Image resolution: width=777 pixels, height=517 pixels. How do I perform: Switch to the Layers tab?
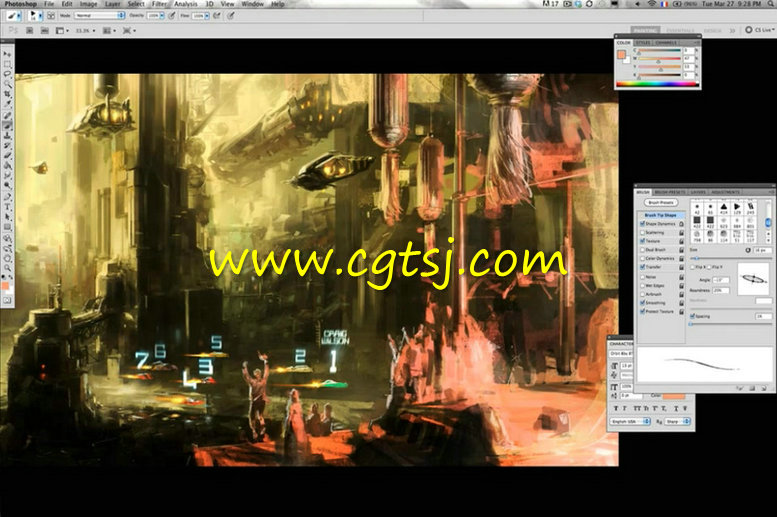[x=698, y=192]
